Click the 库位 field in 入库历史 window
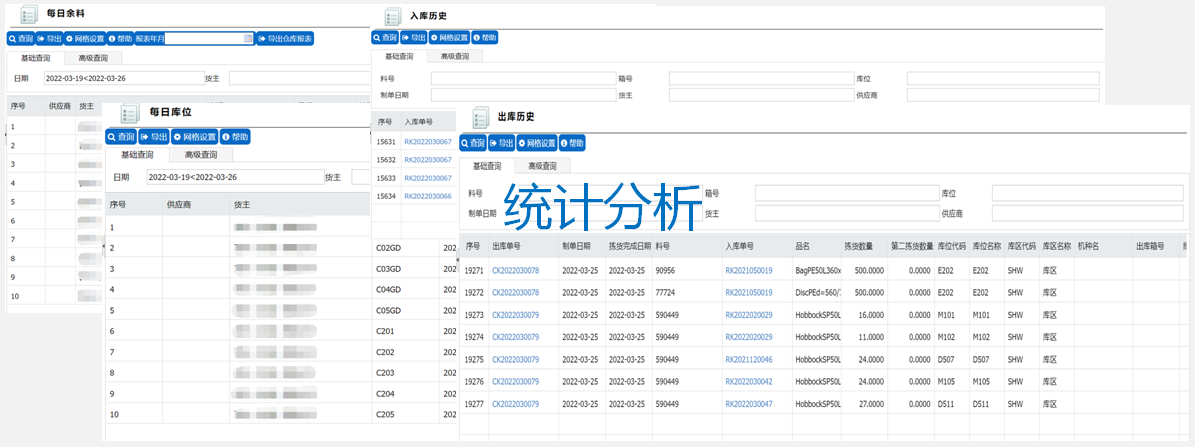The height and width of the screenshot is (447, 1195). point(1003,78)
